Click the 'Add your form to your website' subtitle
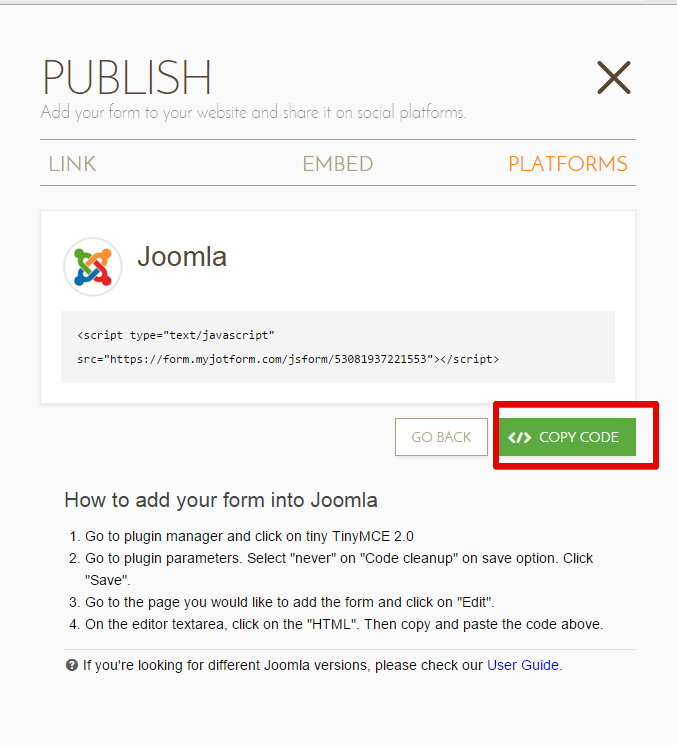 (253, 113)
